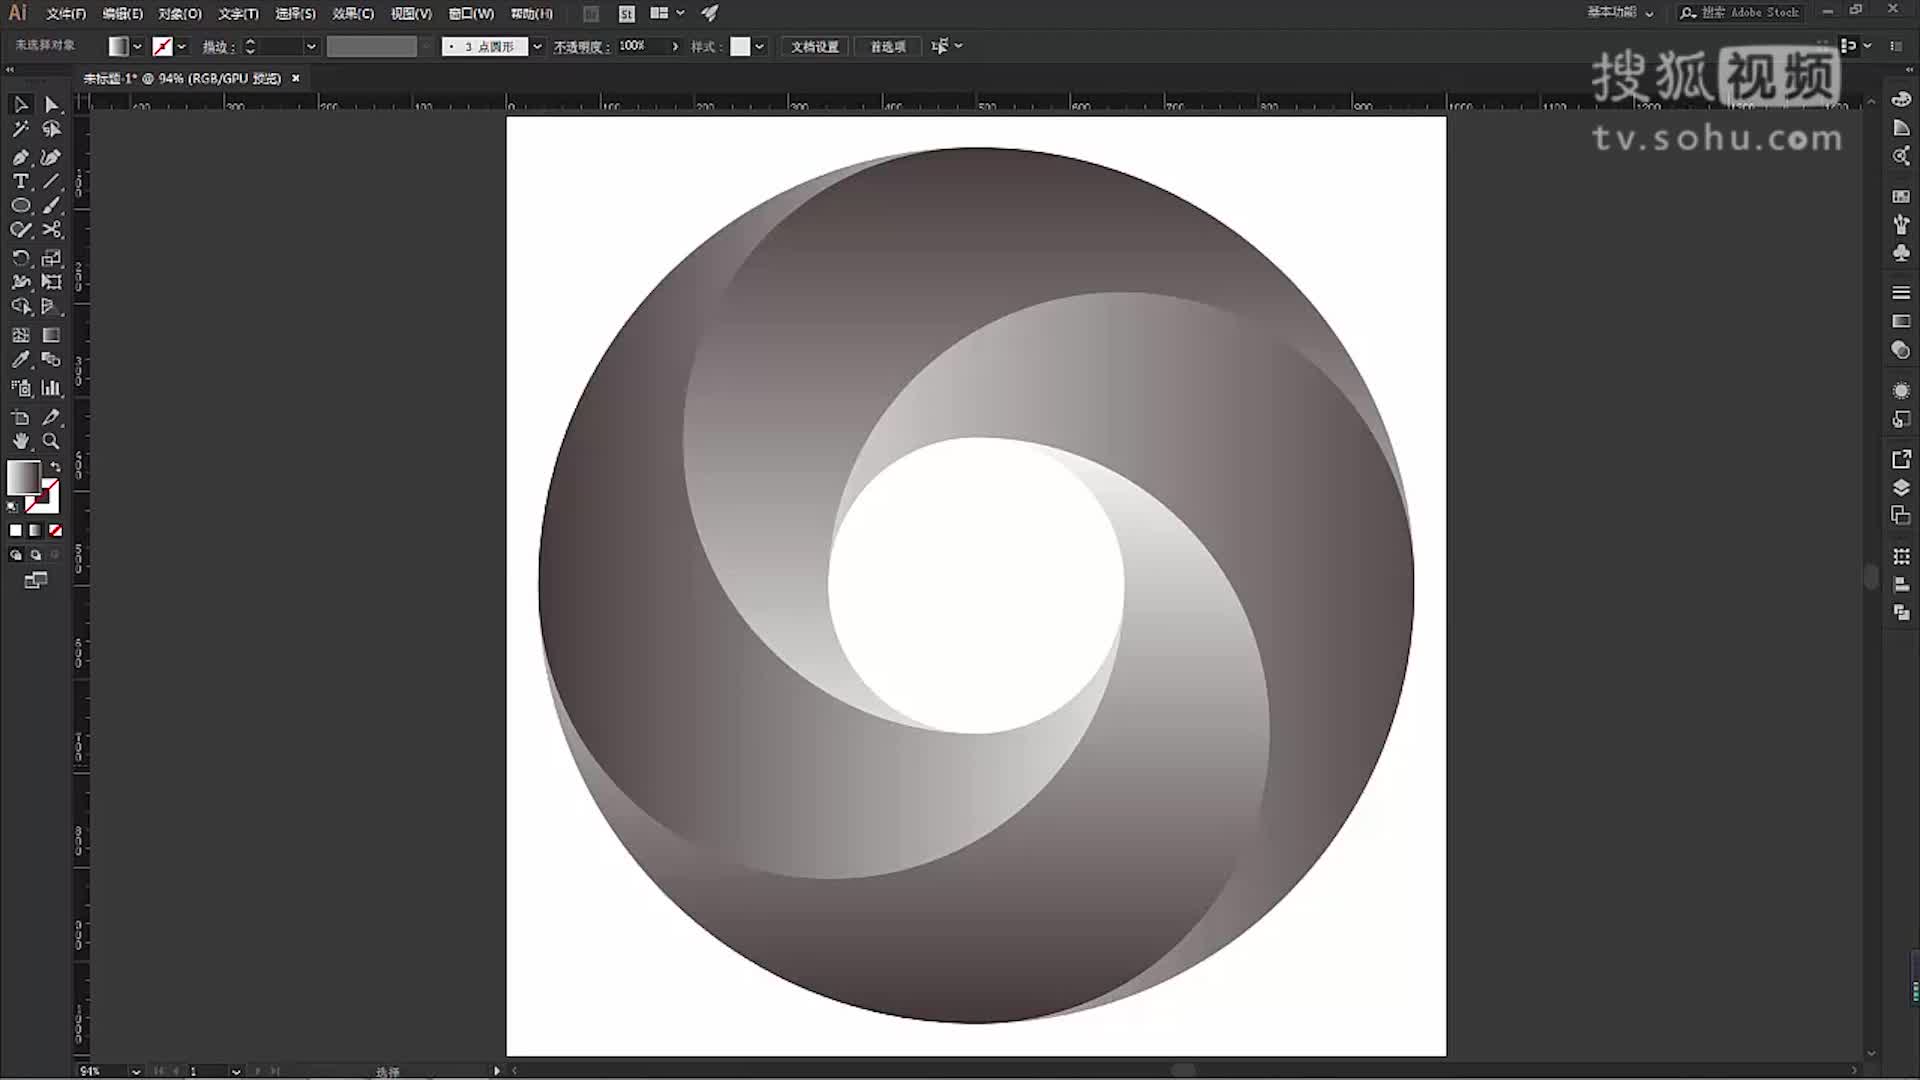This screenshot has width=1920, height=1080.
Task: Select the Hand tool
Action: 20,441
